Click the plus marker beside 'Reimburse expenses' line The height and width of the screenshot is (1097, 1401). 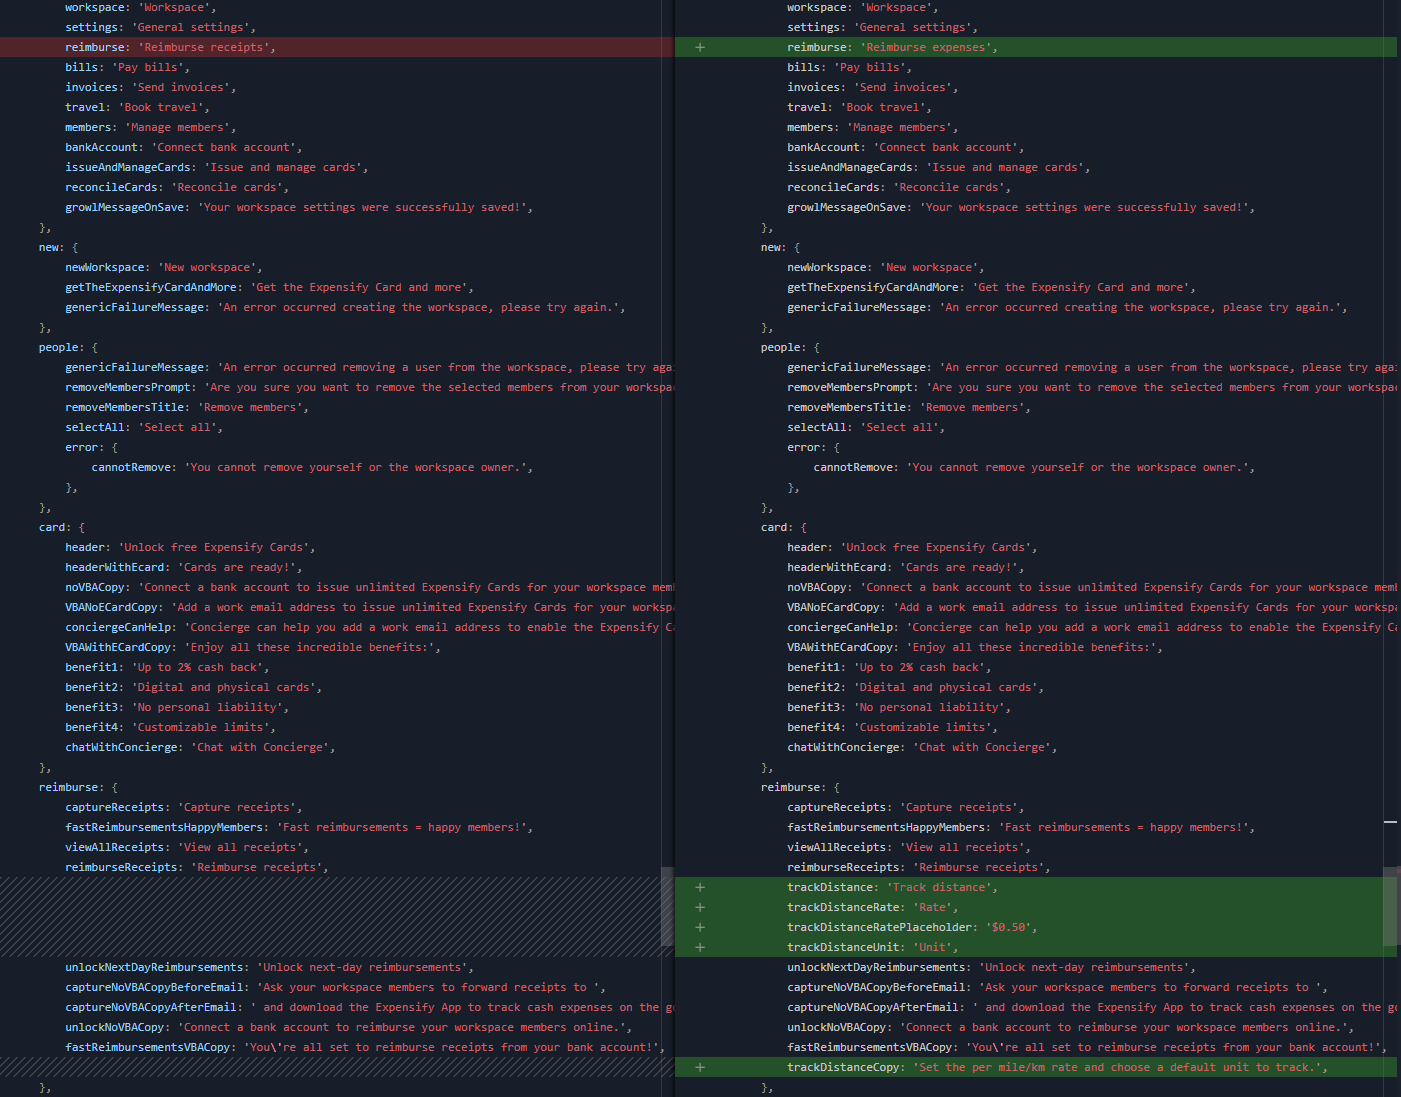pyautogui.click(x=700, y=47)
